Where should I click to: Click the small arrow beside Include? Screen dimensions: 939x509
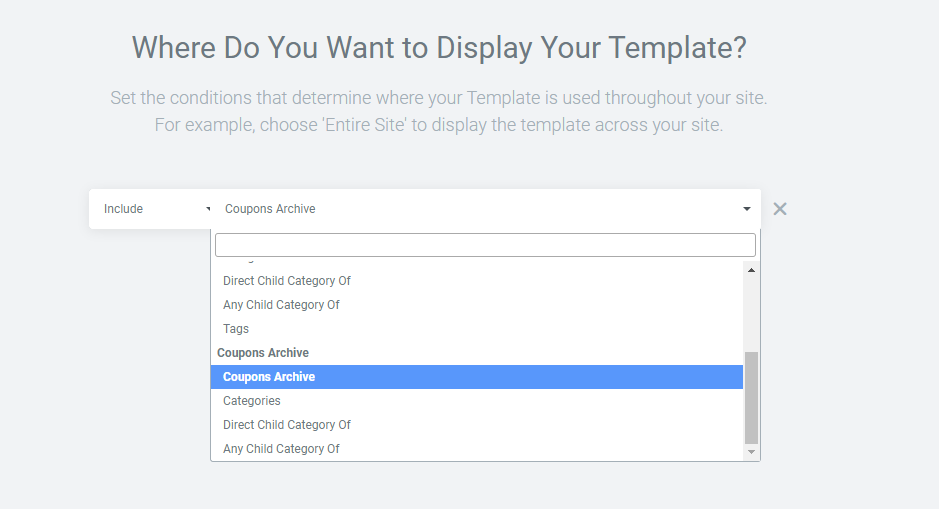click(208, 209)
